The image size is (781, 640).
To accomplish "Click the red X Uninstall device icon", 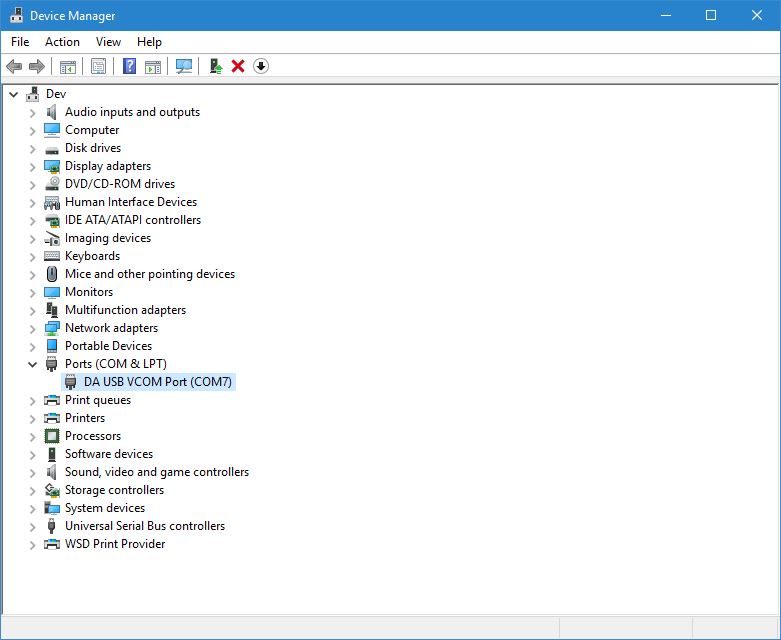I will [x=238, y=66].
